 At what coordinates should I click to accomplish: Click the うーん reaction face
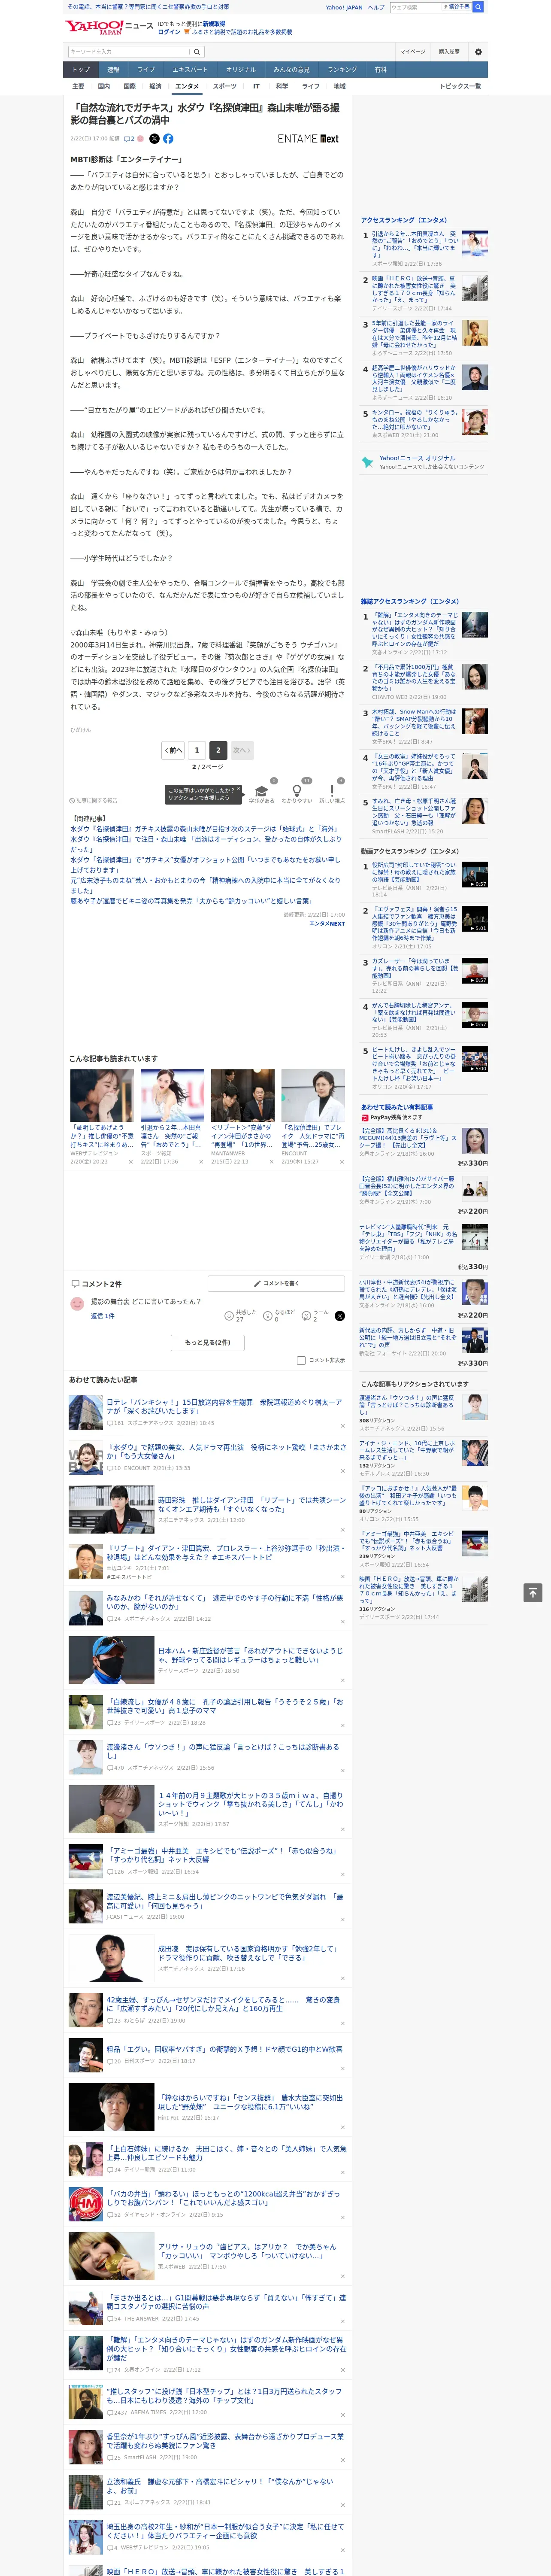coord(306,1315)
